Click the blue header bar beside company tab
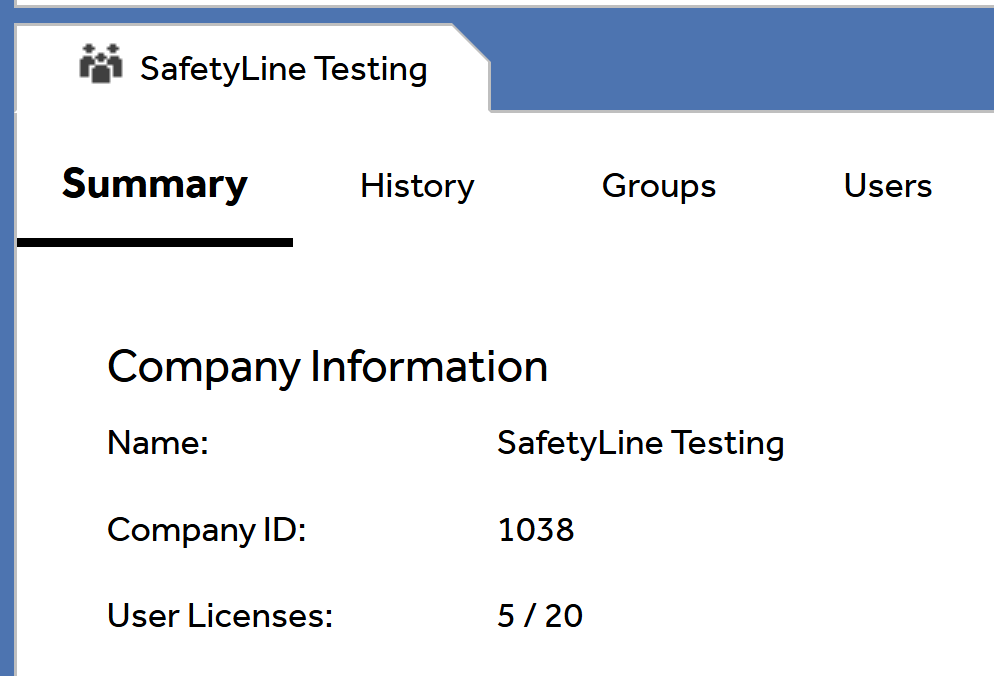The image size is (994, 676). [x=740, y=60]
